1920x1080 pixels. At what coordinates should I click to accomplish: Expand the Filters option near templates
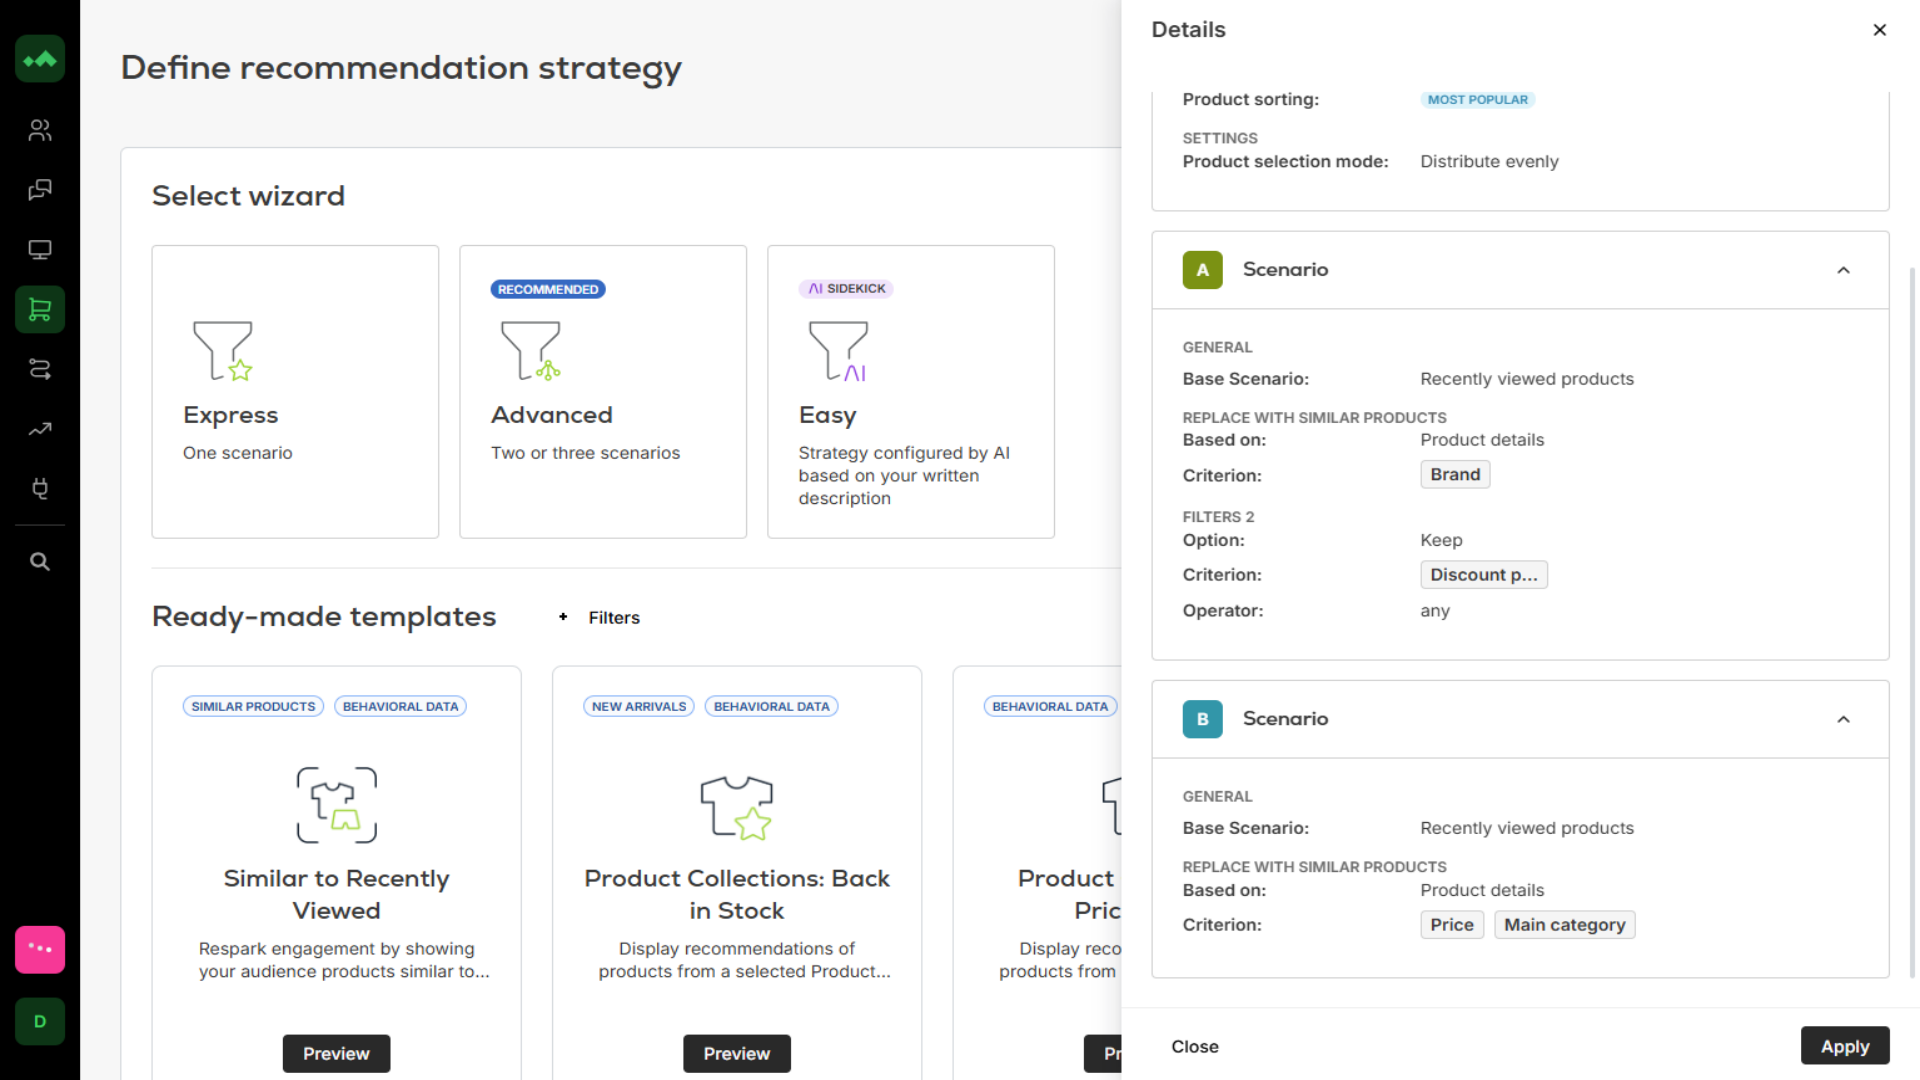[599, 618]
